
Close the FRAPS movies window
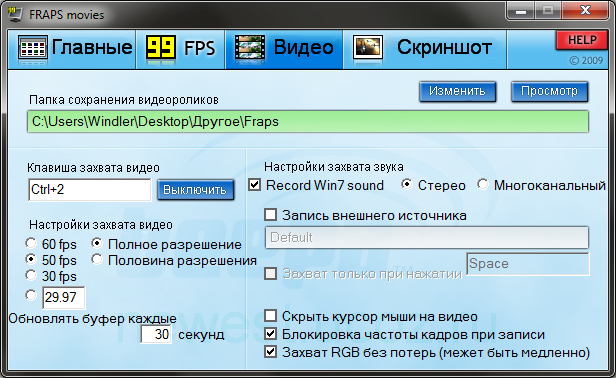(585, 11)
